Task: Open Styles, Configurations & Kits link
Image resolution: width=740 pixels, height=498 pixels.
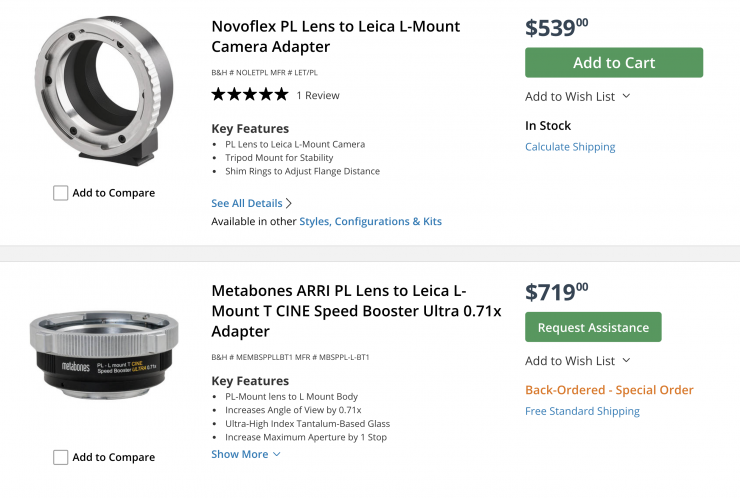Action: pos(370,221)
